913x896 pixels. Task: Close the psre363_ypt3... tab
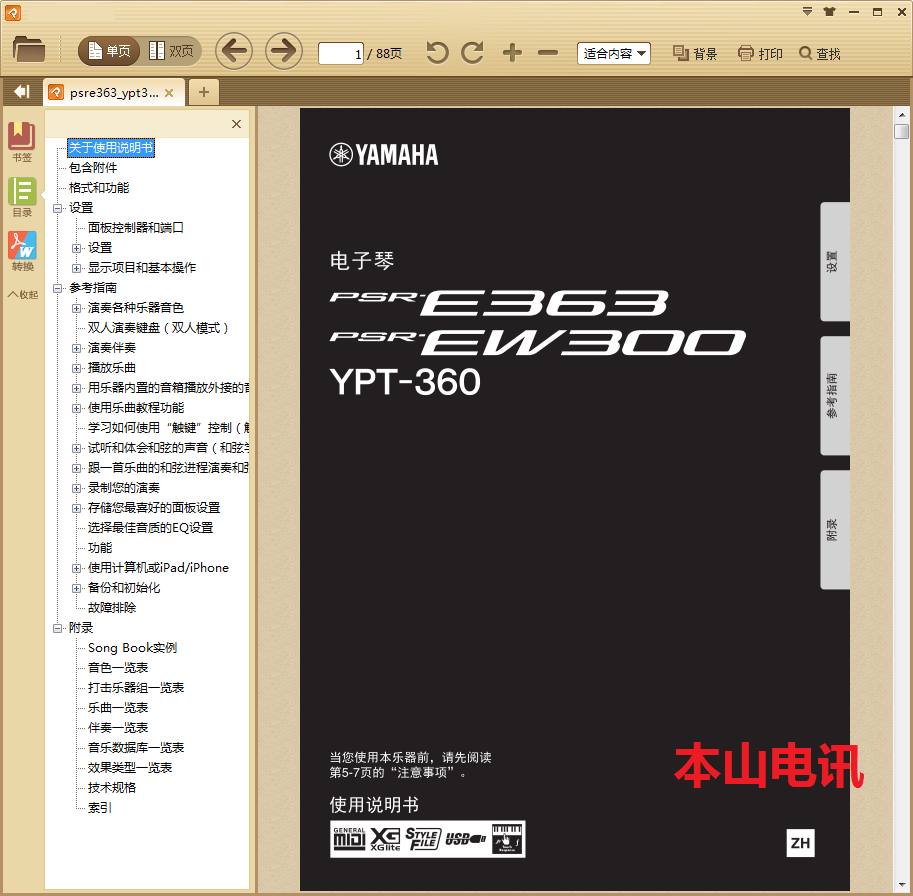[169, 93]
